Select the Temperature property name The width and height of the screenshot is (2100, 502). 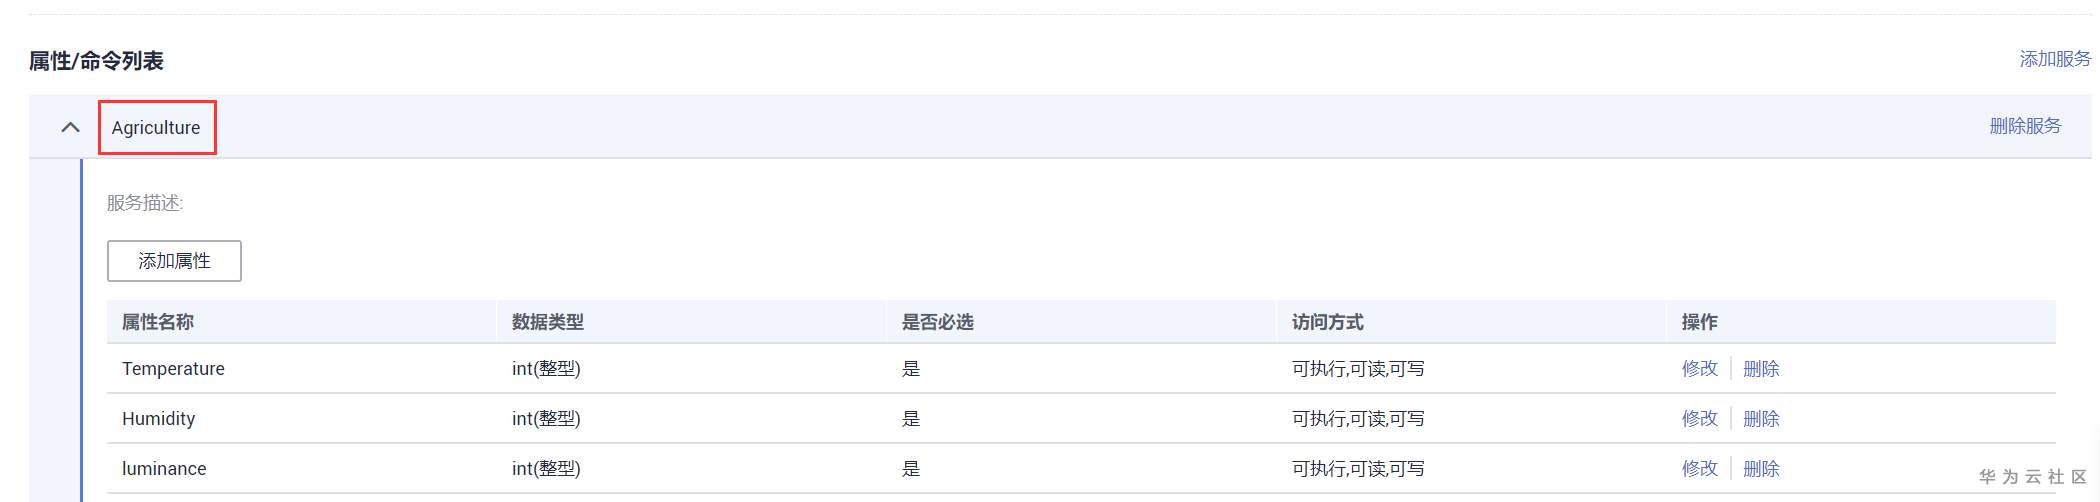coord(173,369)
